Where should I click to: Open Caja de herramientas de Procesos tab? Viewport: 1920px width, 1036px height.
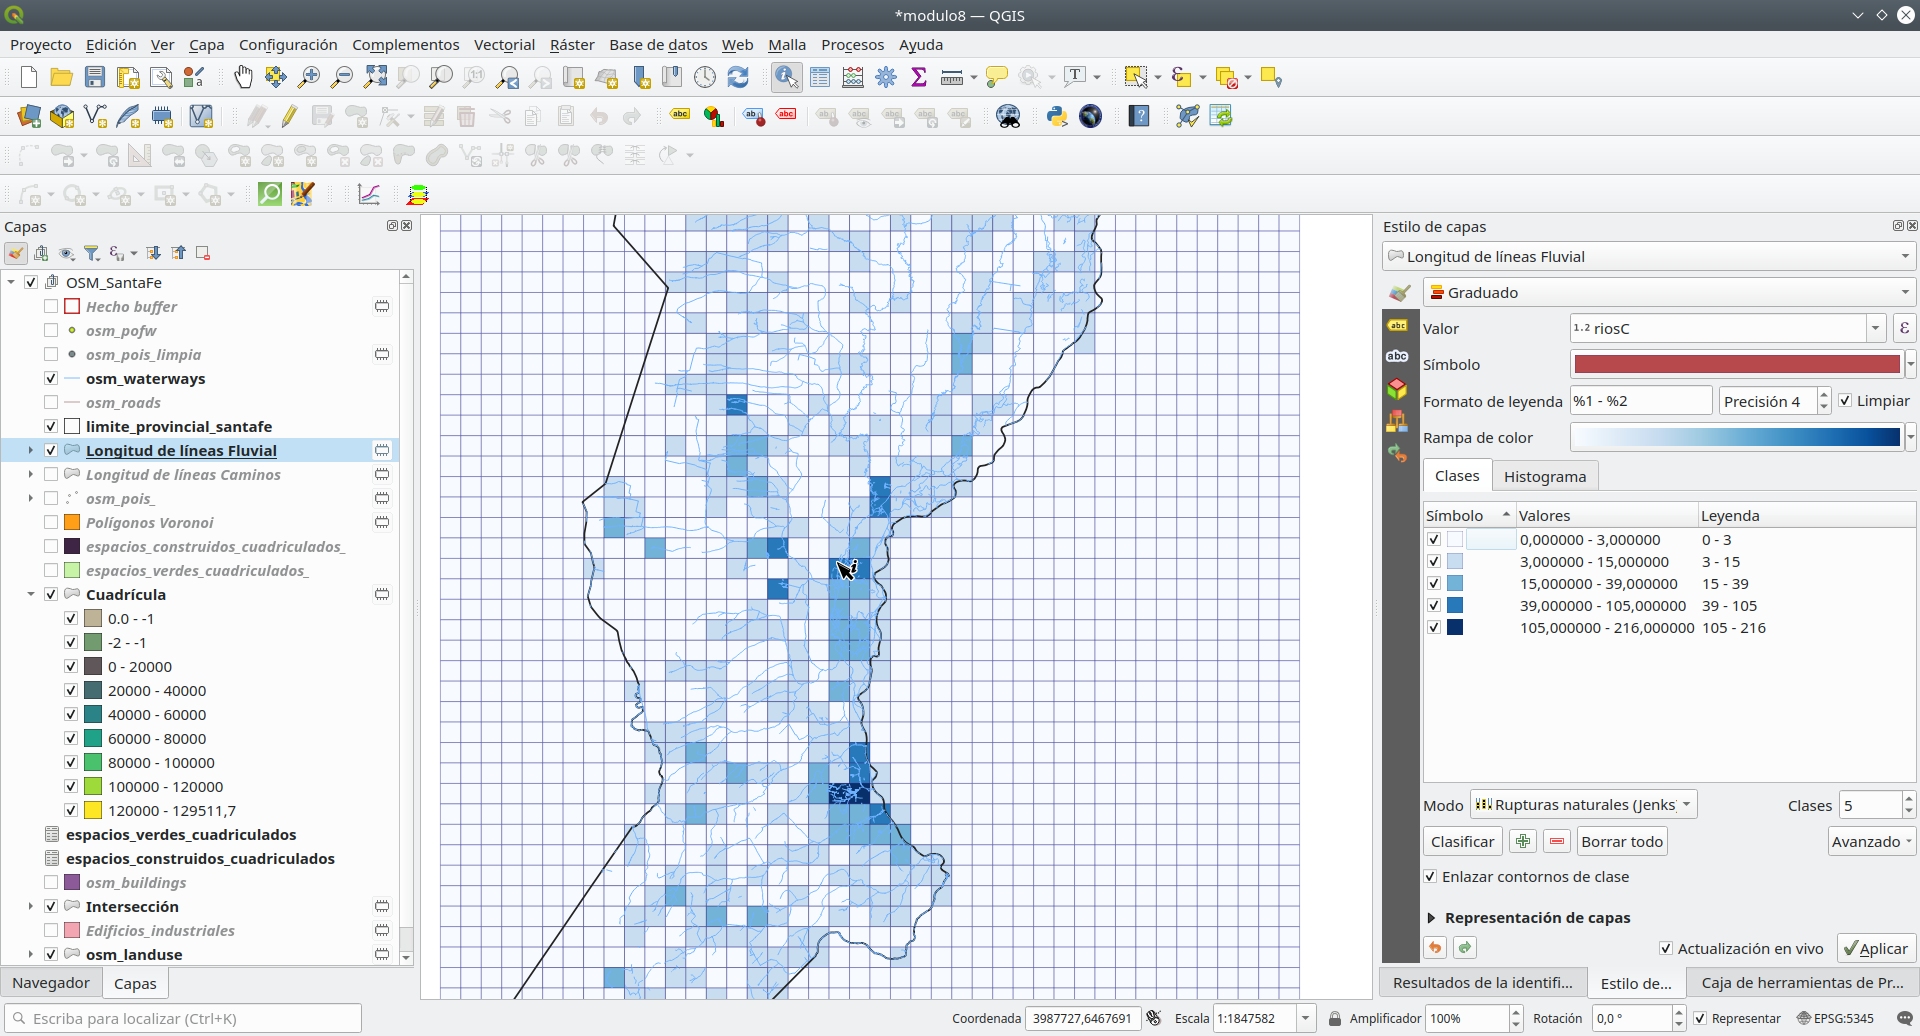tap(1802, 983)
